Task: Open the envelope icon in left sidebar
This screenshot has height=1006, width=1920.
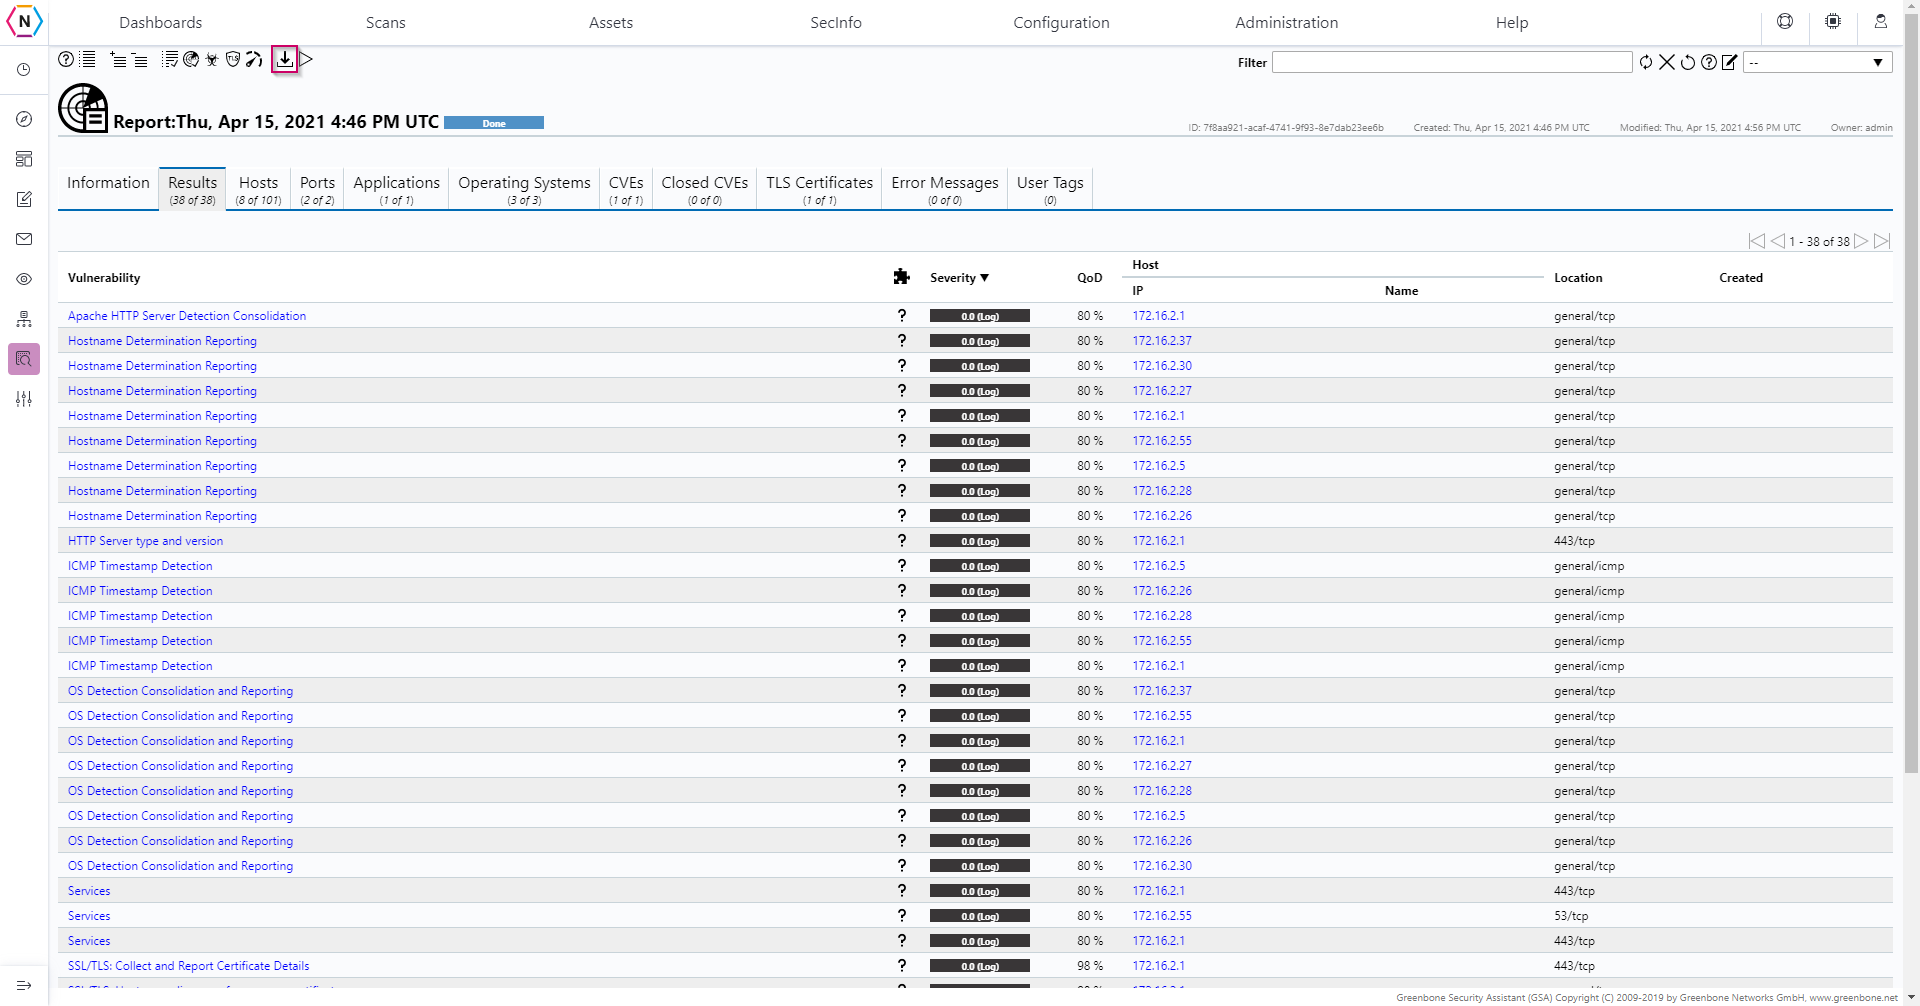Action: point(24,239)
